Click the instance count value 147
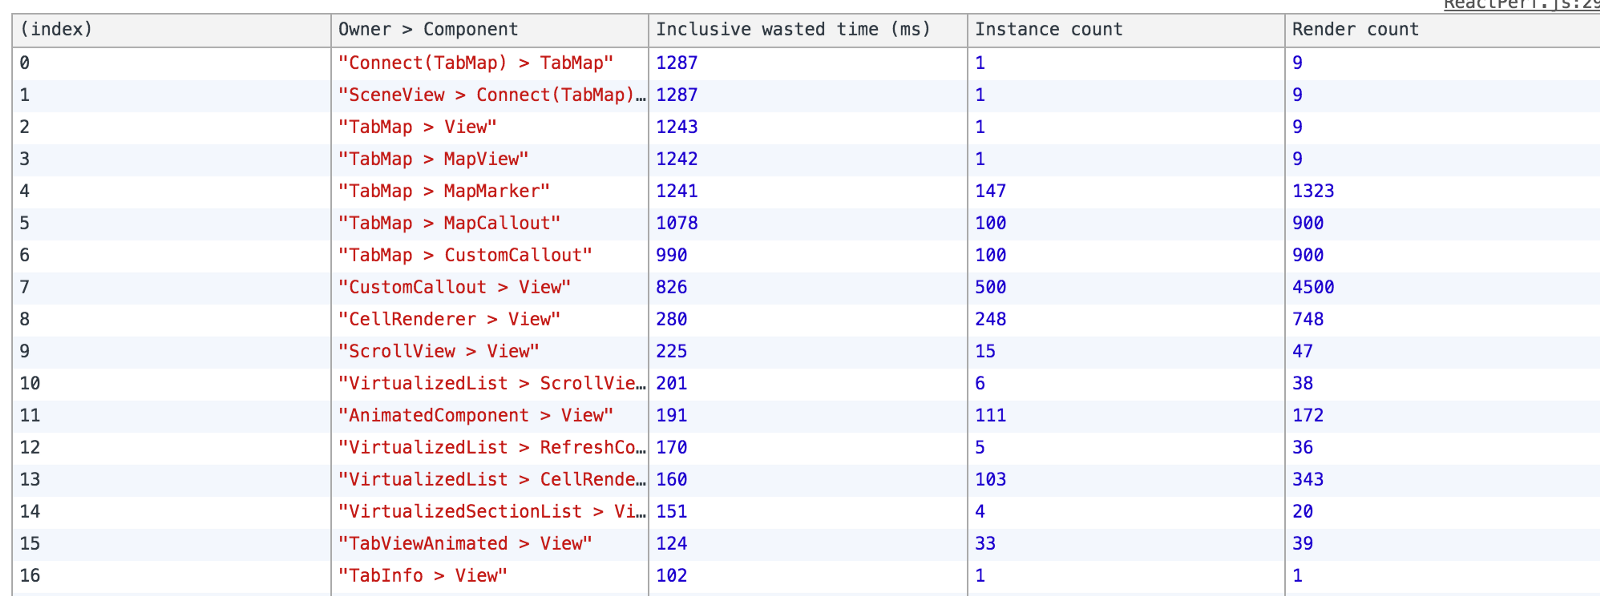 pyautogui.click(x=990, y=191)
